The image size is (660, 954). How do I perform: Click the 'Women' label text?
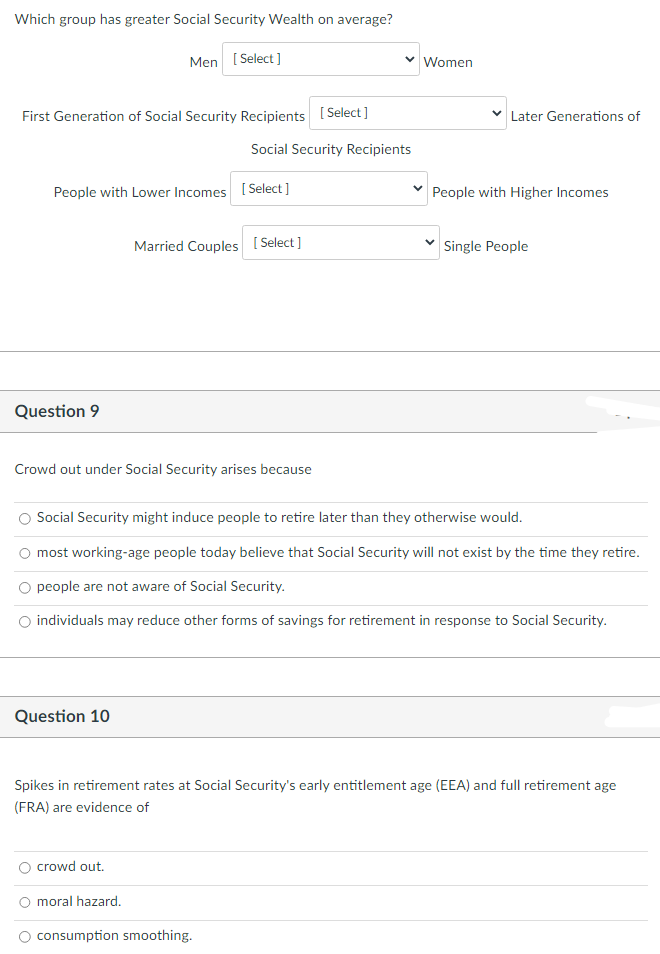click(448, 61)
